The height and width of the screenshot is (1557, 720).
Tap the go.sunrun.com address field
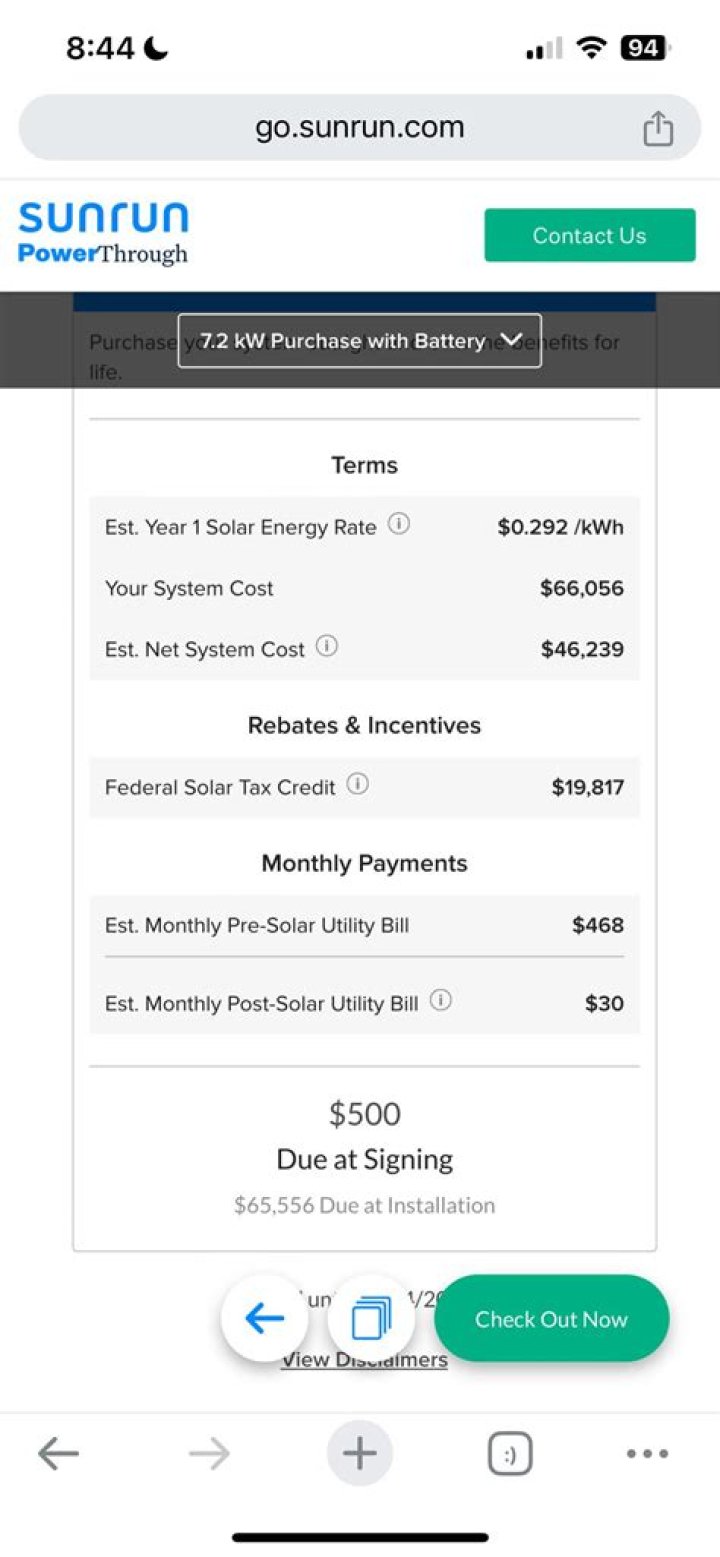360,128
